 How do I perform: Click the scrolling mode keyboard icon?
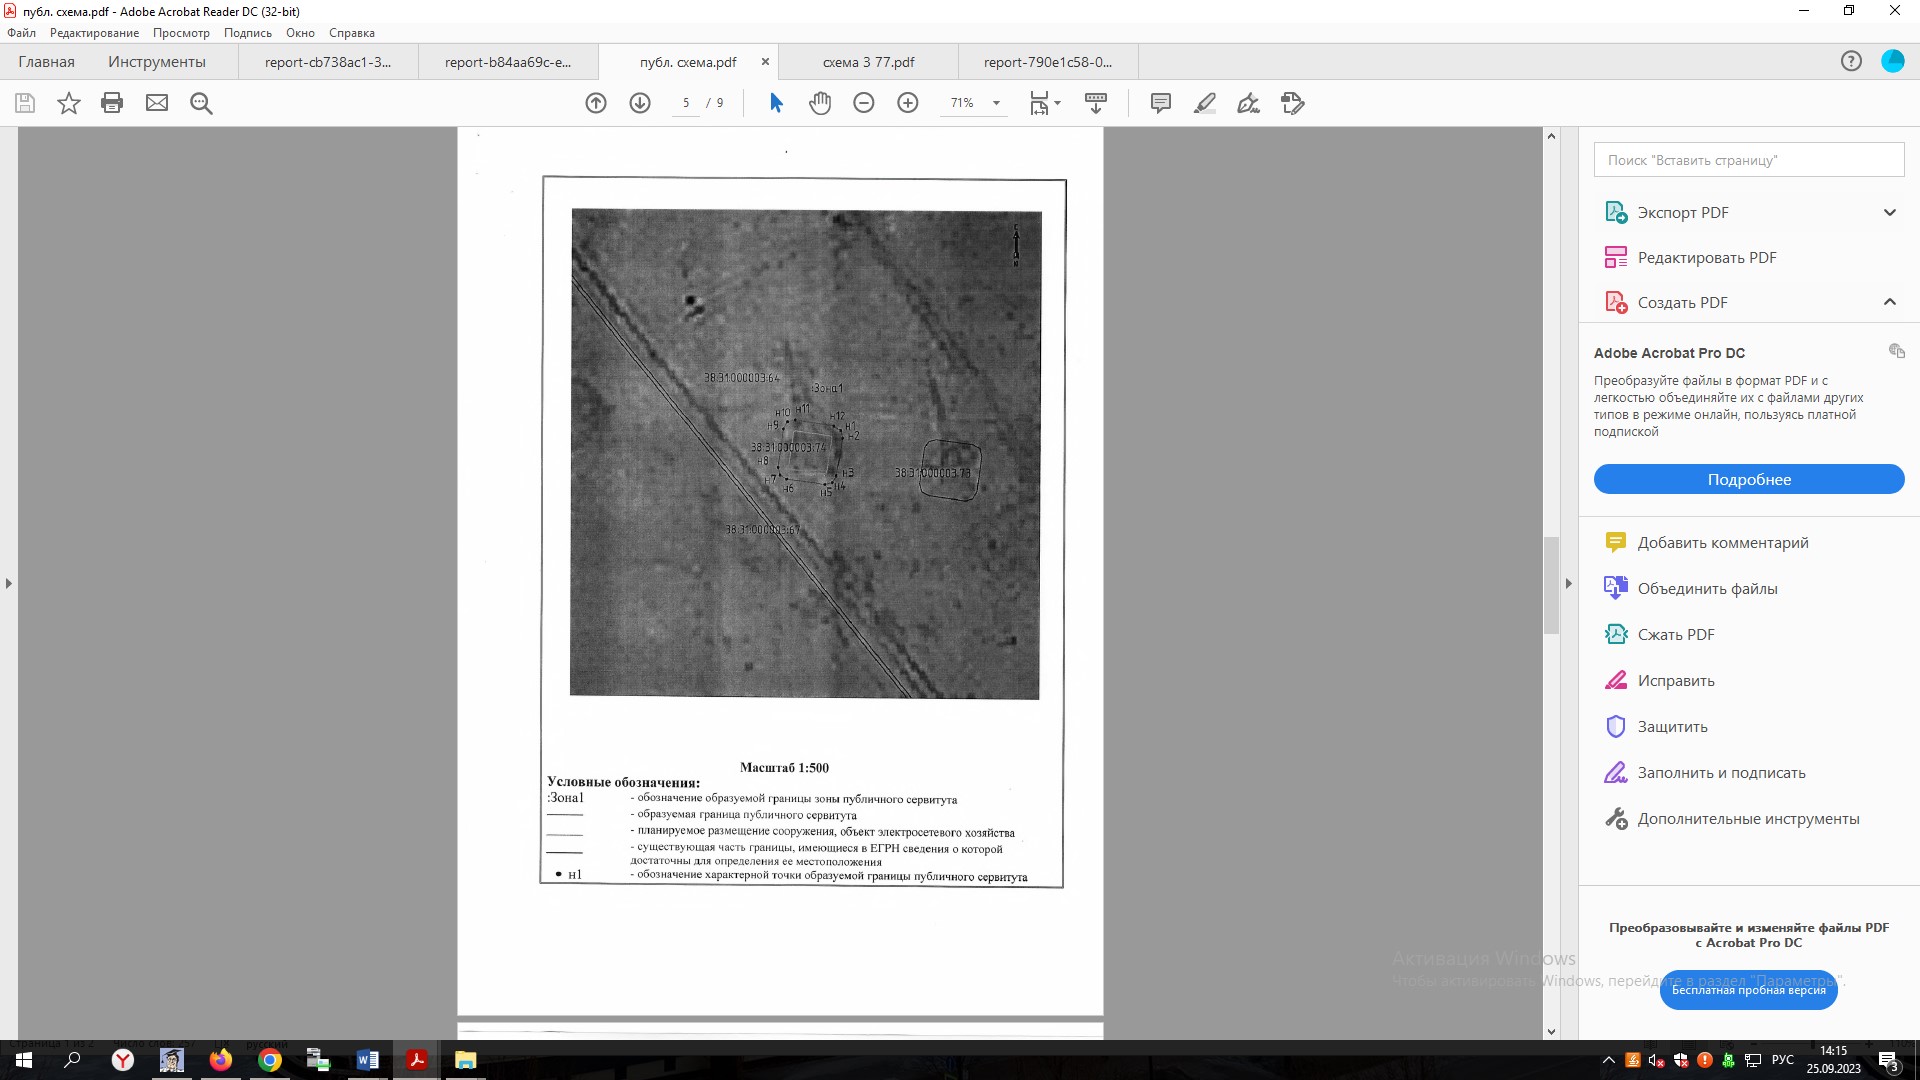[1096, 103]
